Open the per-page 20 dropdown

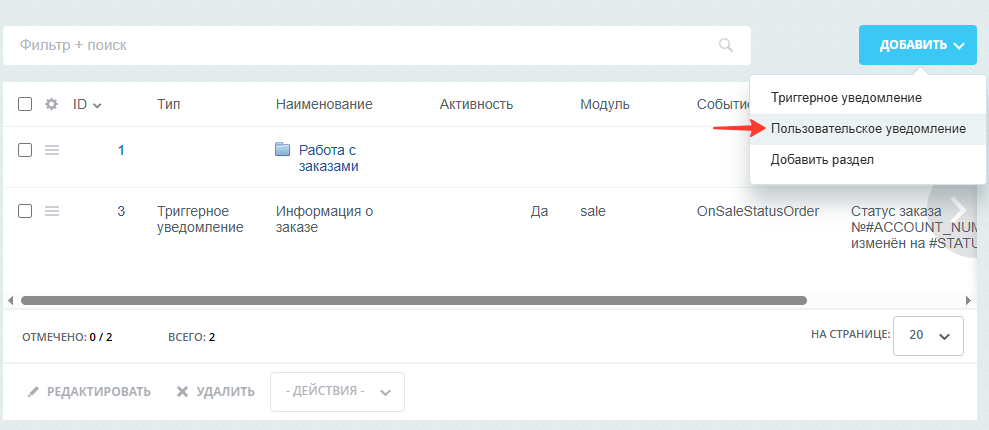(928, 336)
